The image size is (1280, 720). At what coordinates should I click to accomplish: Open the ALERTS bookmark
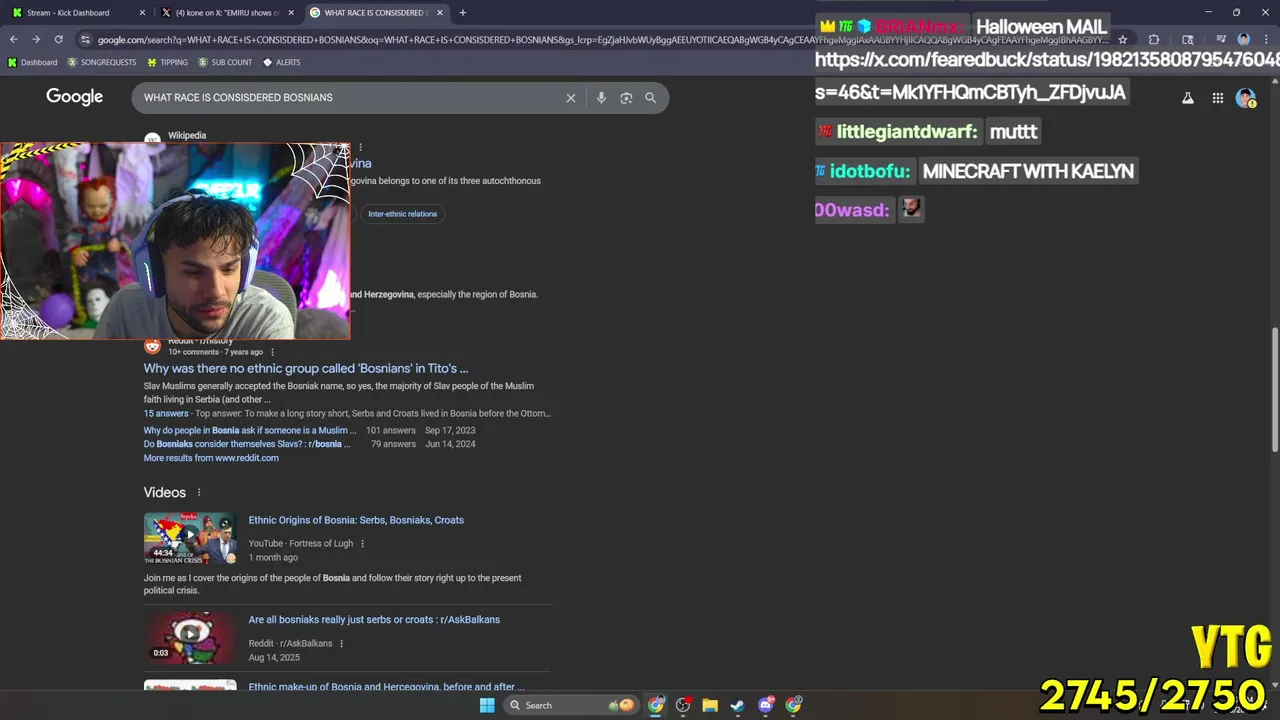click(281, 62)
